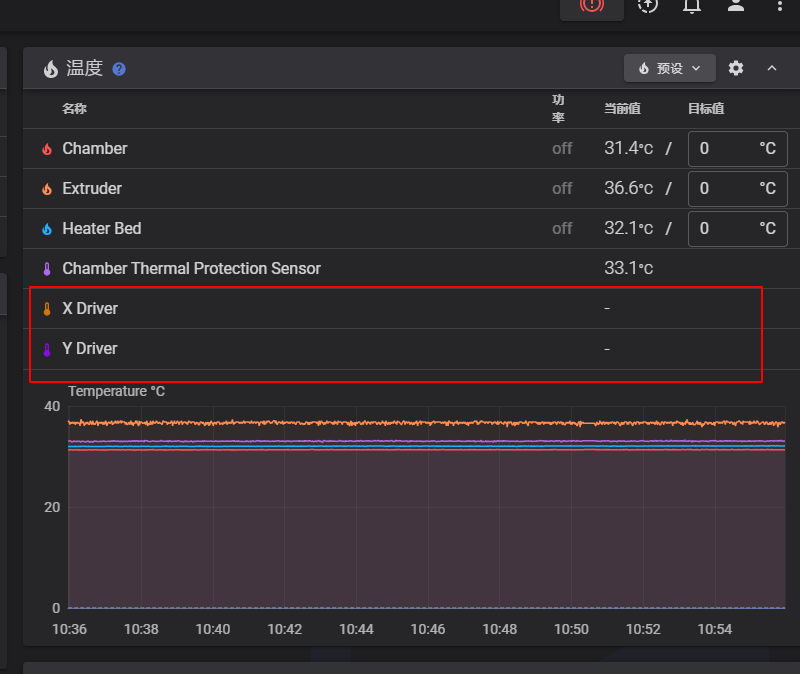Click the Heater Bed blue flame icon

coord(47,229)
